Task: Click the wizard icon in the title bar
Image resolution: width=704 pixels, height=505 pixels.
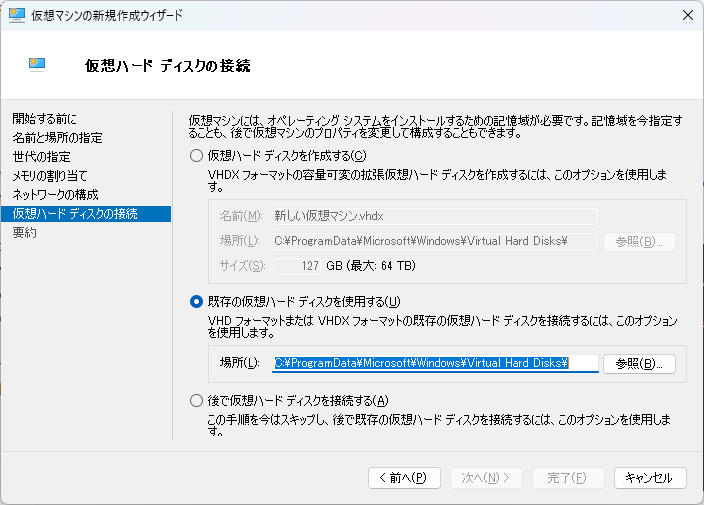Action: (x=16, y=15)
